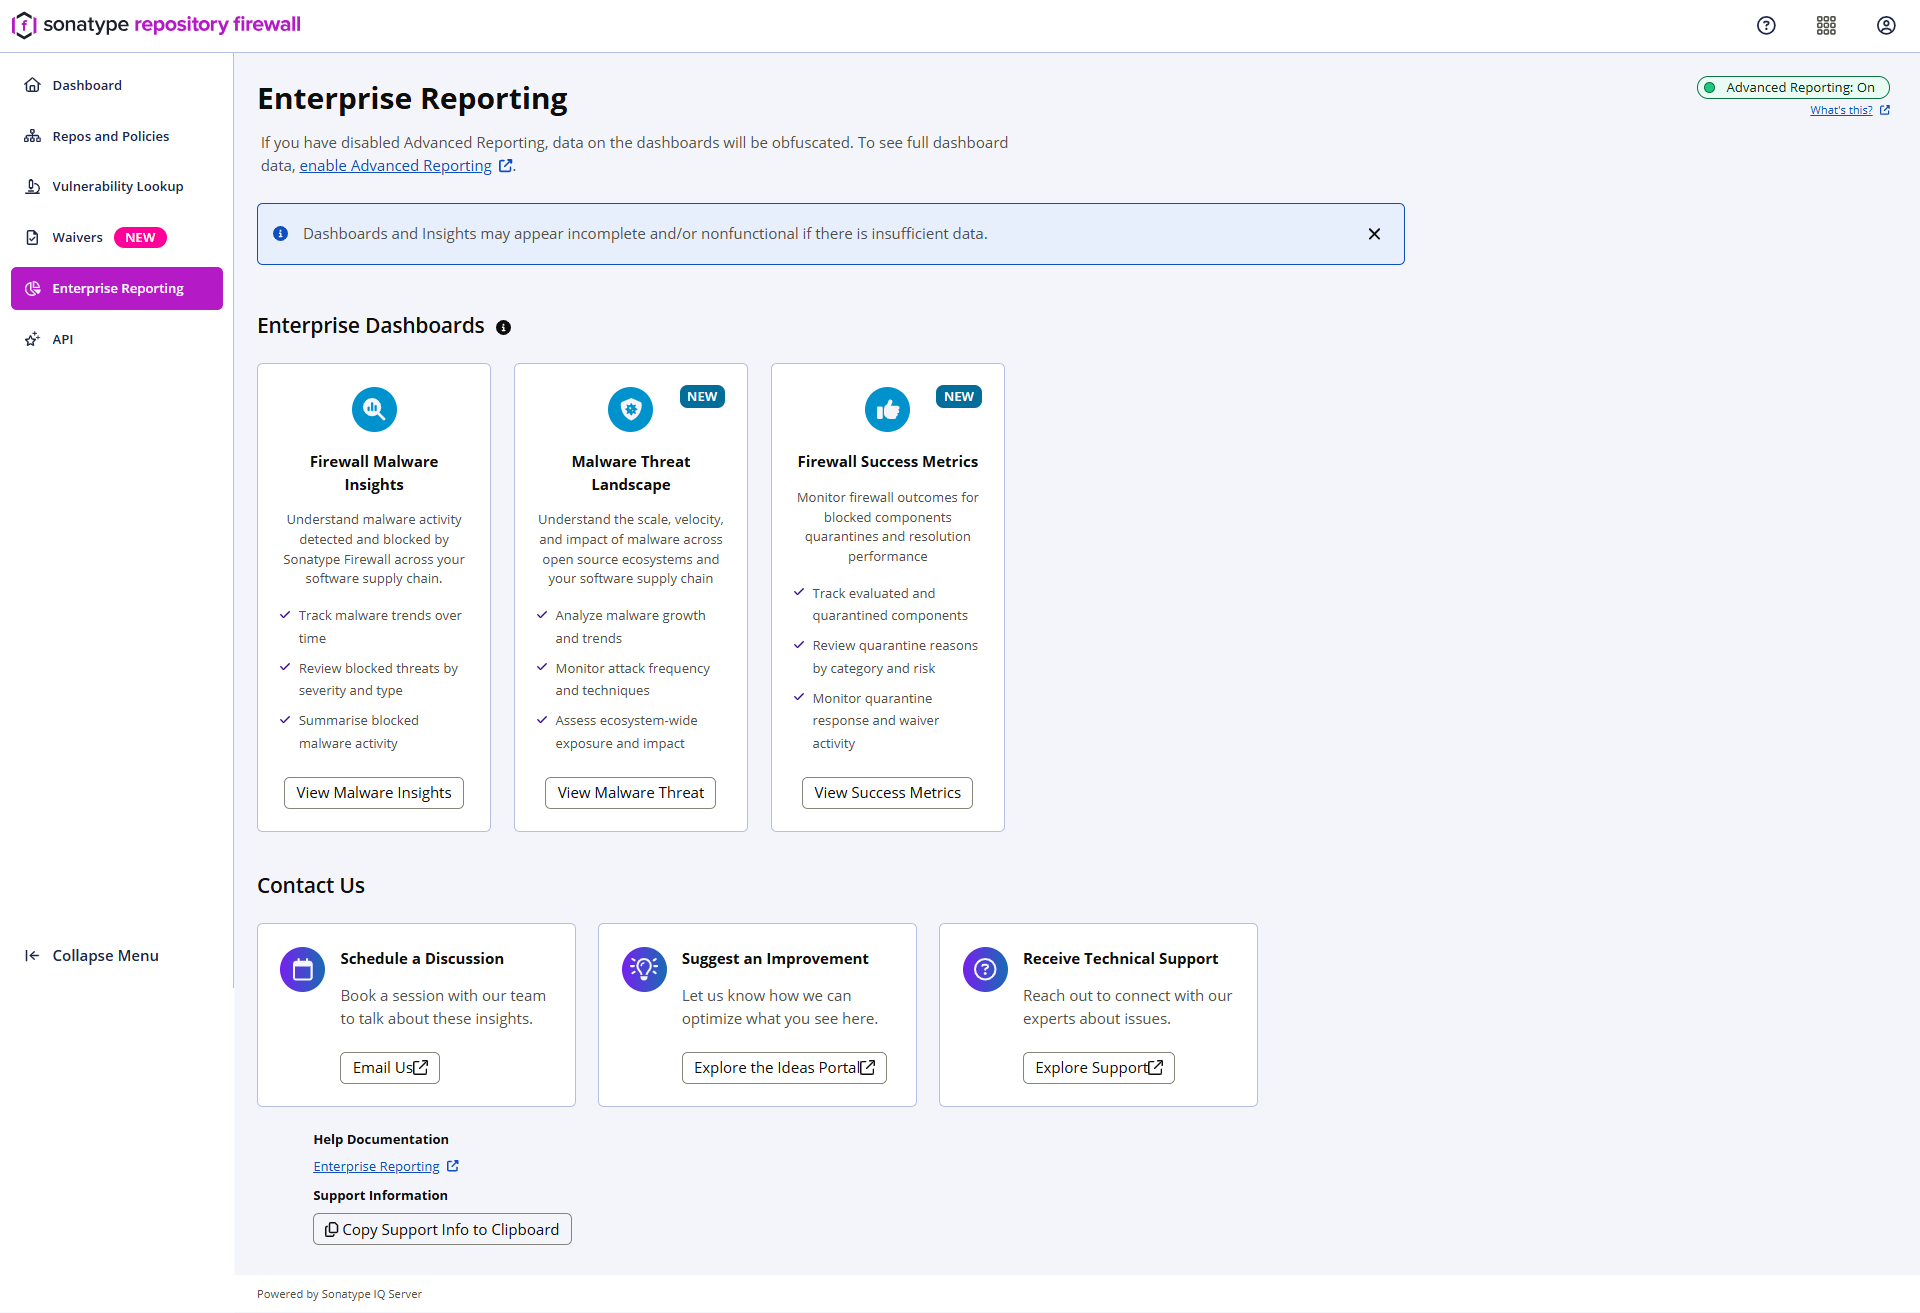This screenshot has height=1313, width=1920.
Task: Follow the enable Advanced Reporting link
Action: 405,166
